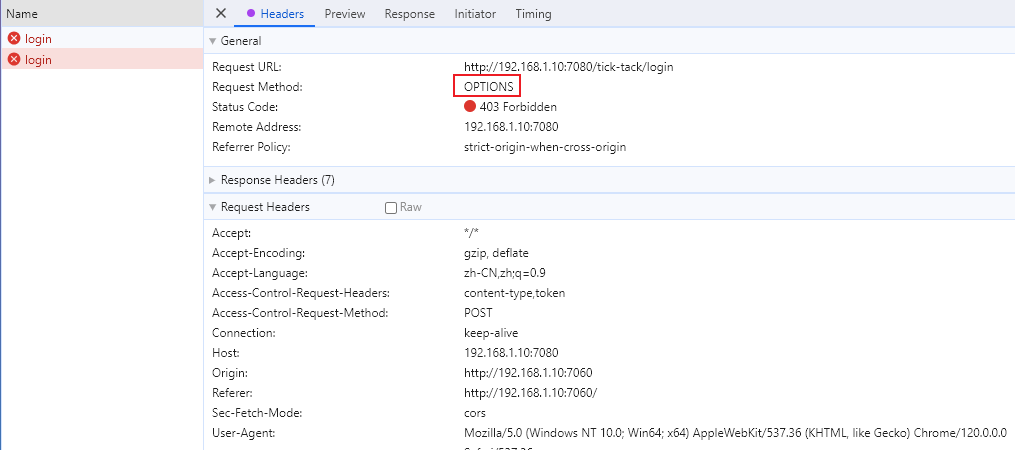
Task: Switch to the Preview tab
Action: pyautogui.click(x=345, y=14)
